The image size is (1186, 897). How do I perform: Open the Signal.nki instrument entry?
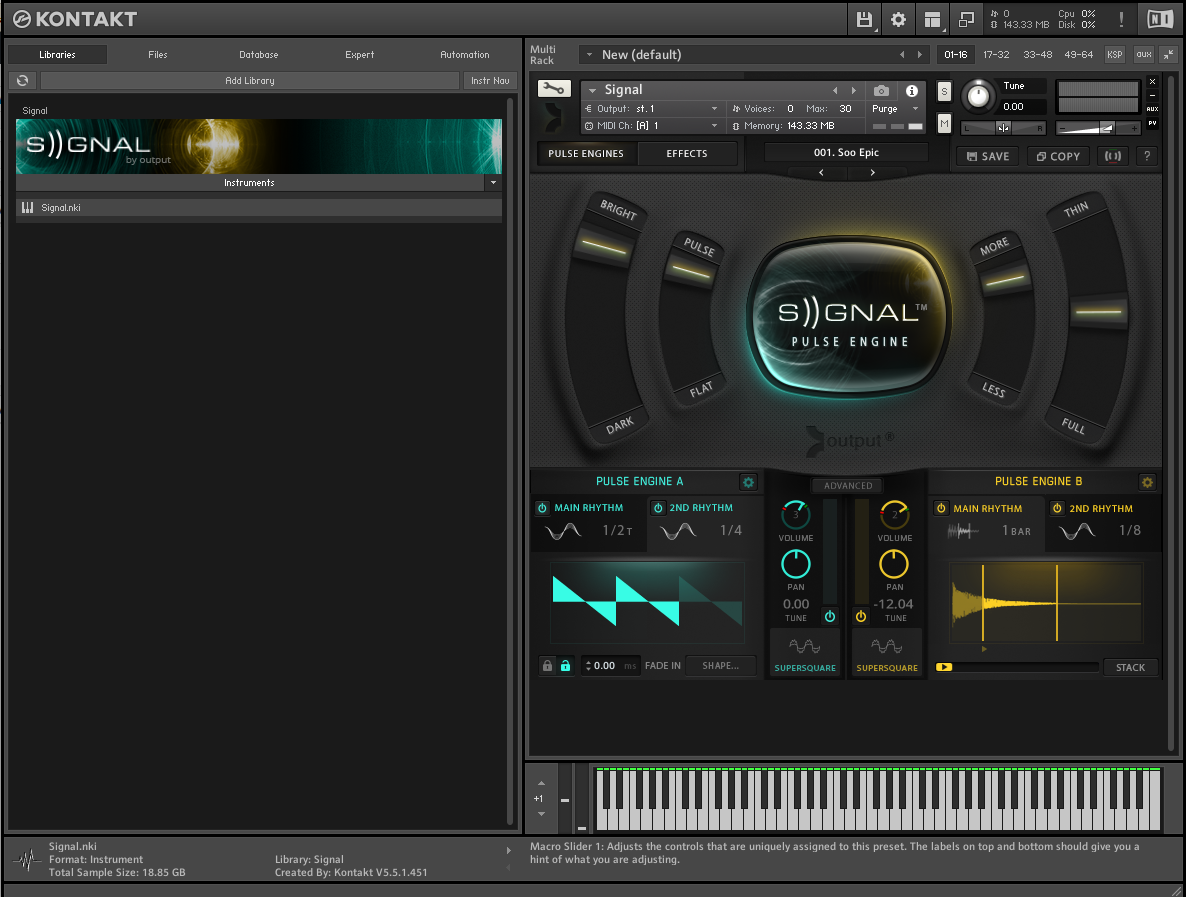(x=259, y=207)
